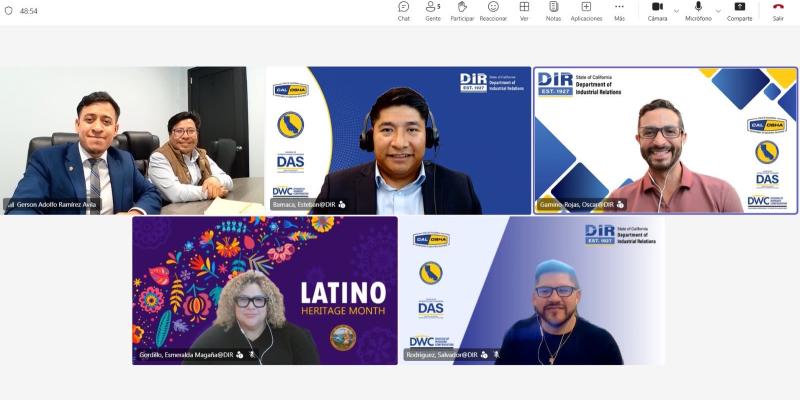Image resolution: width=800 pixels, height=400 pixels.
Task: Open Aplicaciones in the meeting toolbar
Action: 586,11
